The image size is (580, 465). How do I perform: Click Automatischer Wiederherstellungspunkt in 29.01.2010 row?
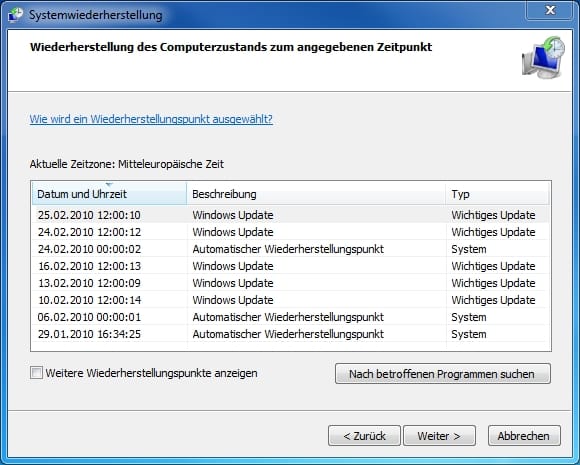[288, 334]
